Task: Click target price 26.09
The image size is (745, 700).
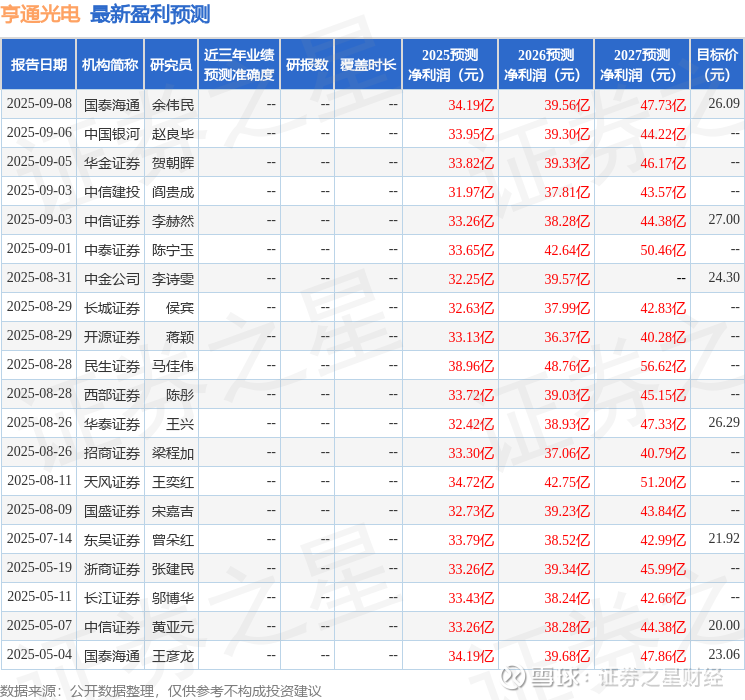Action: (724, 104)
